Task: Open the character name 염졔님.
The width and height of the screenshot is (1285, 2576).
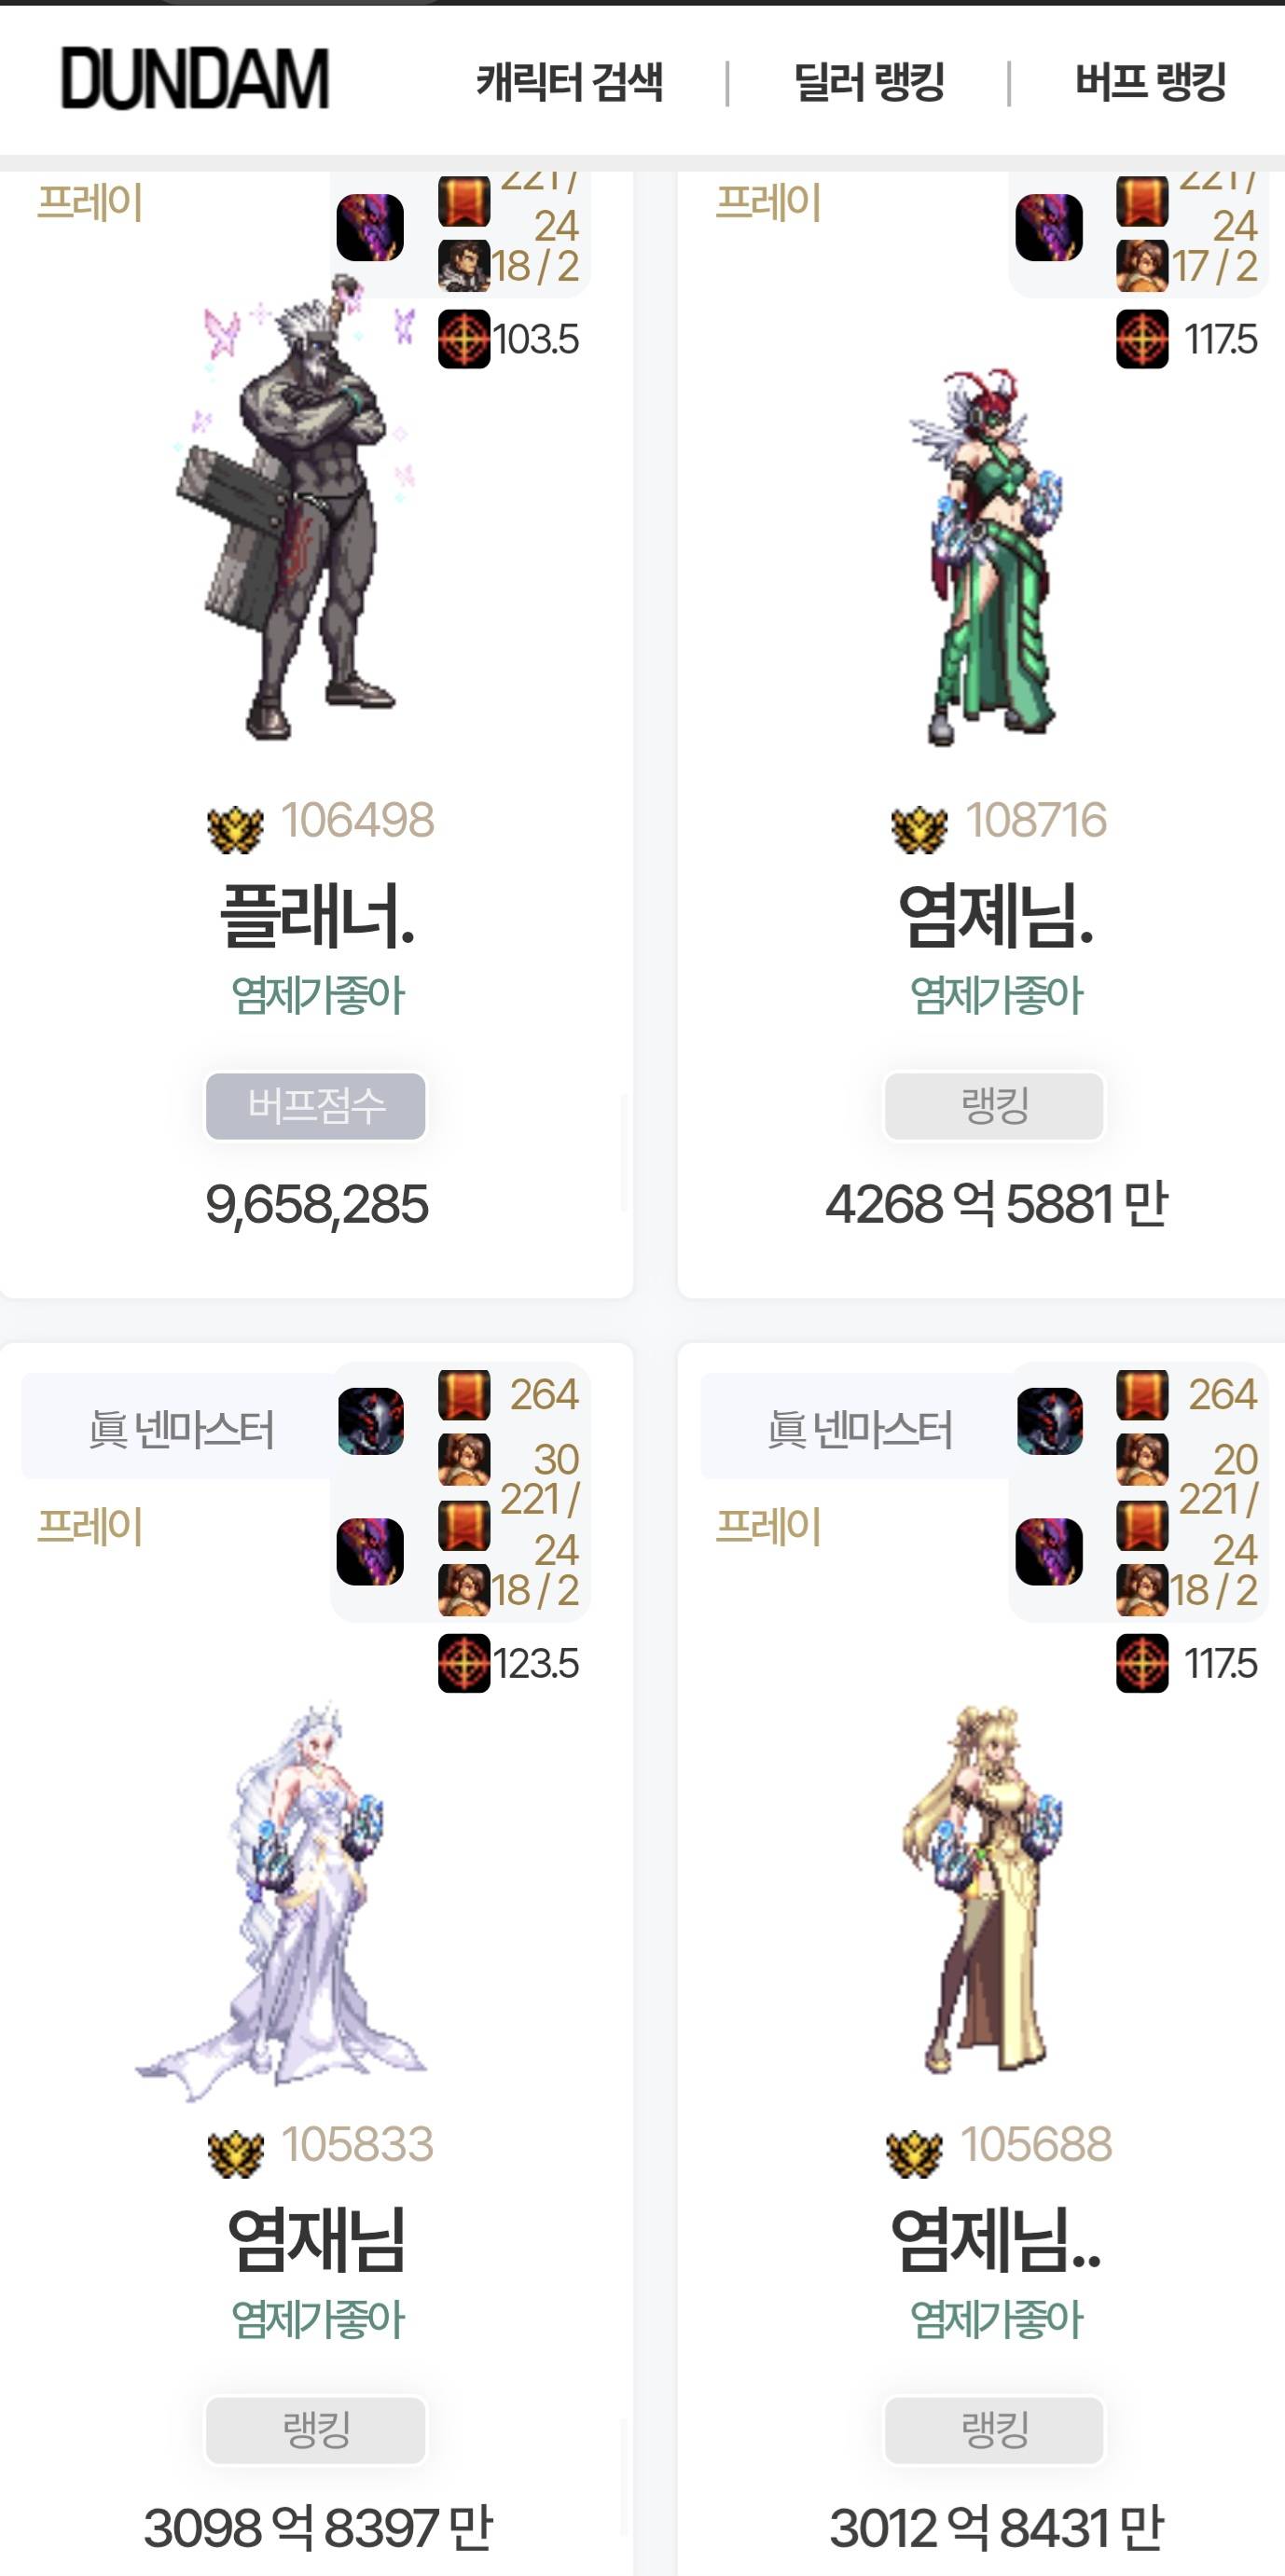Action: point(996,916)
